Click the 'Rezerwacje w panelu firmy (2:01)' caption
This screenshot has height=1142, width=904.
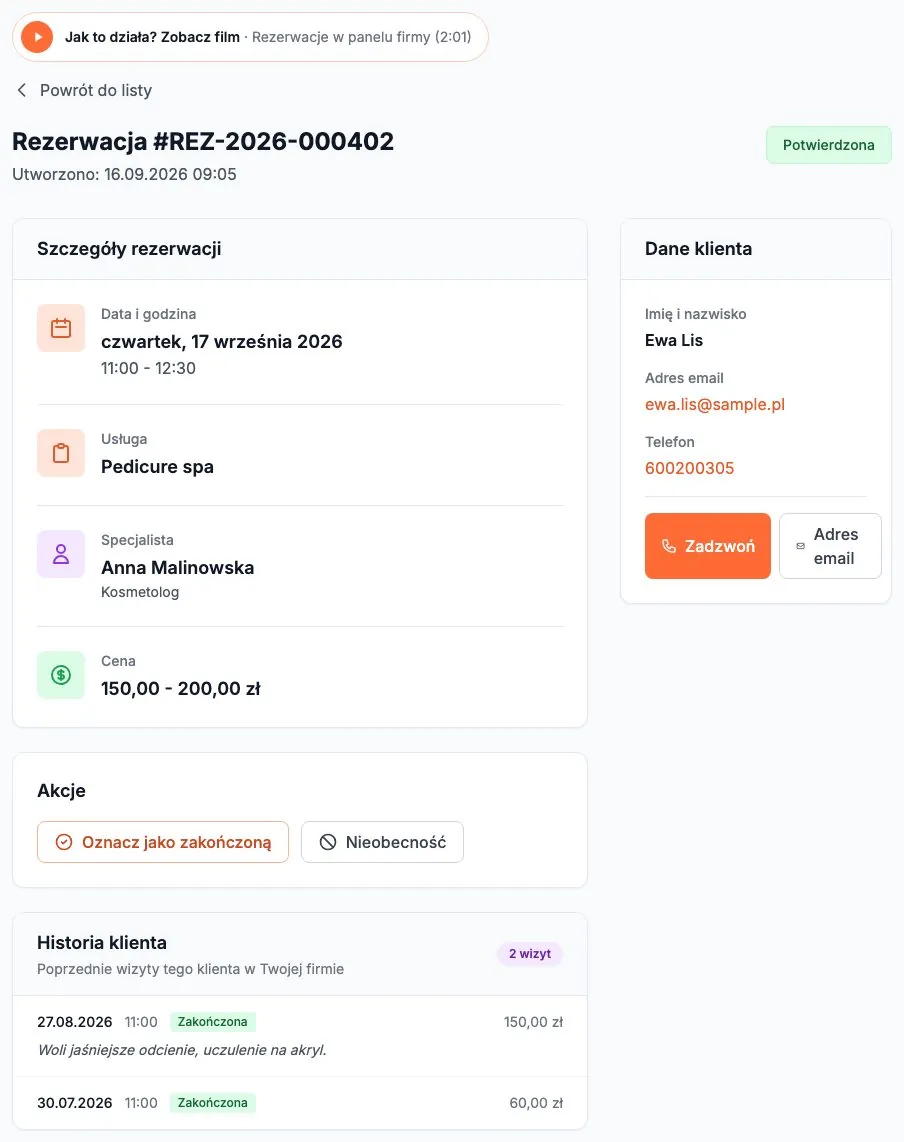[361, 37]
